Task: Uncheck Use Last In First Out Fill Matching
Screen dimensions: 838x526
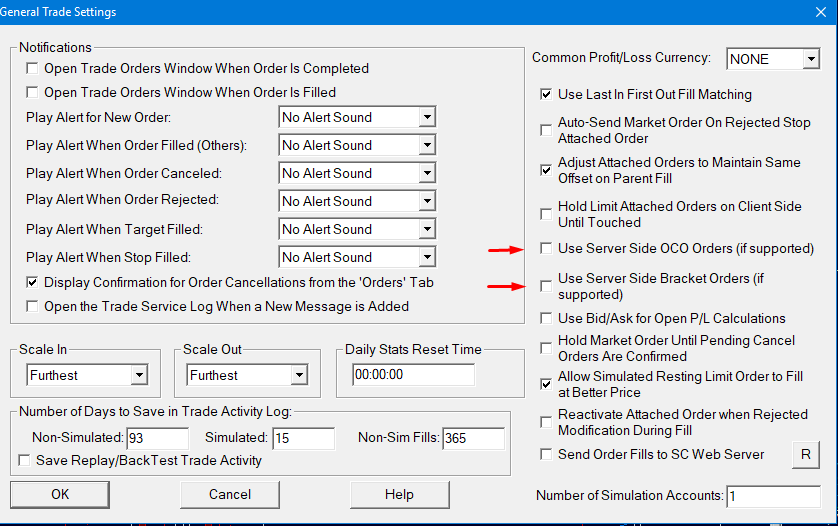Action: point(546,95)
